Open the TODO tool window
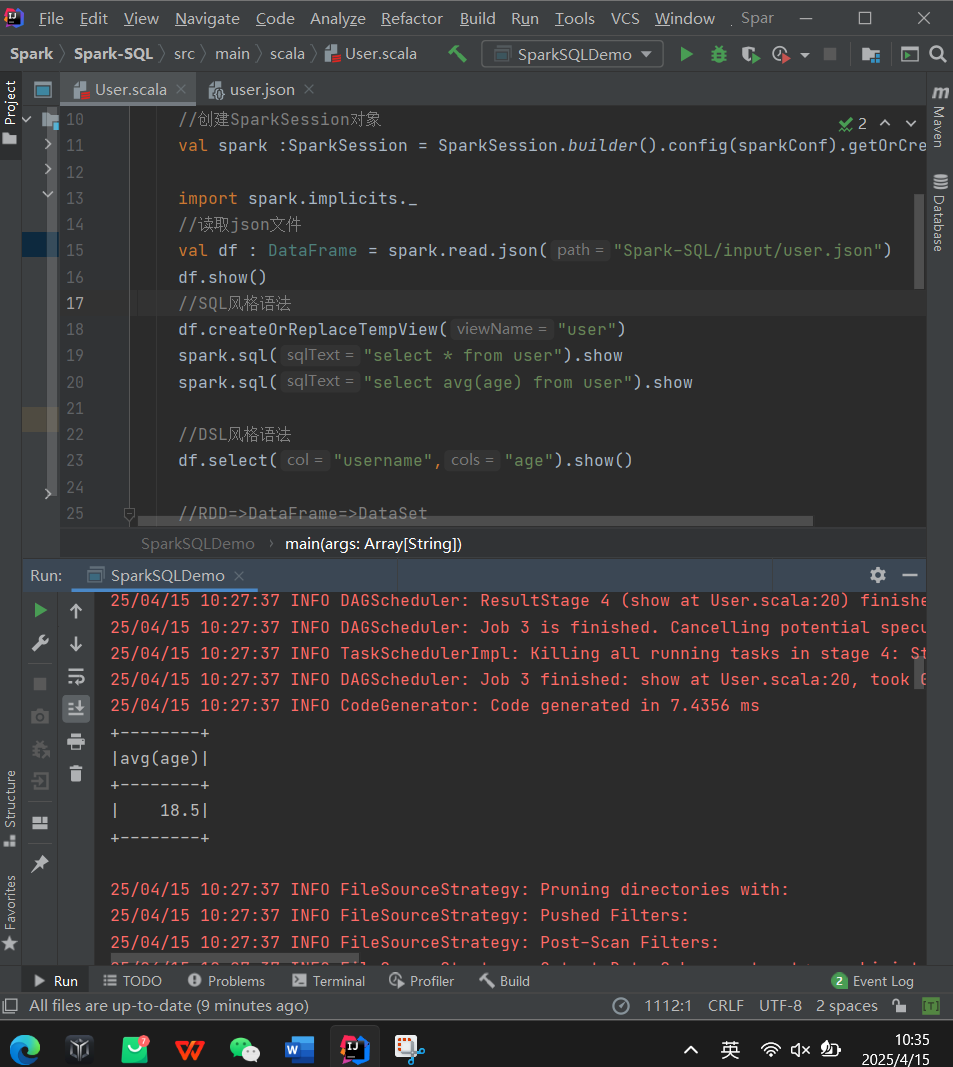953x1067 pixels. point(132,981)
